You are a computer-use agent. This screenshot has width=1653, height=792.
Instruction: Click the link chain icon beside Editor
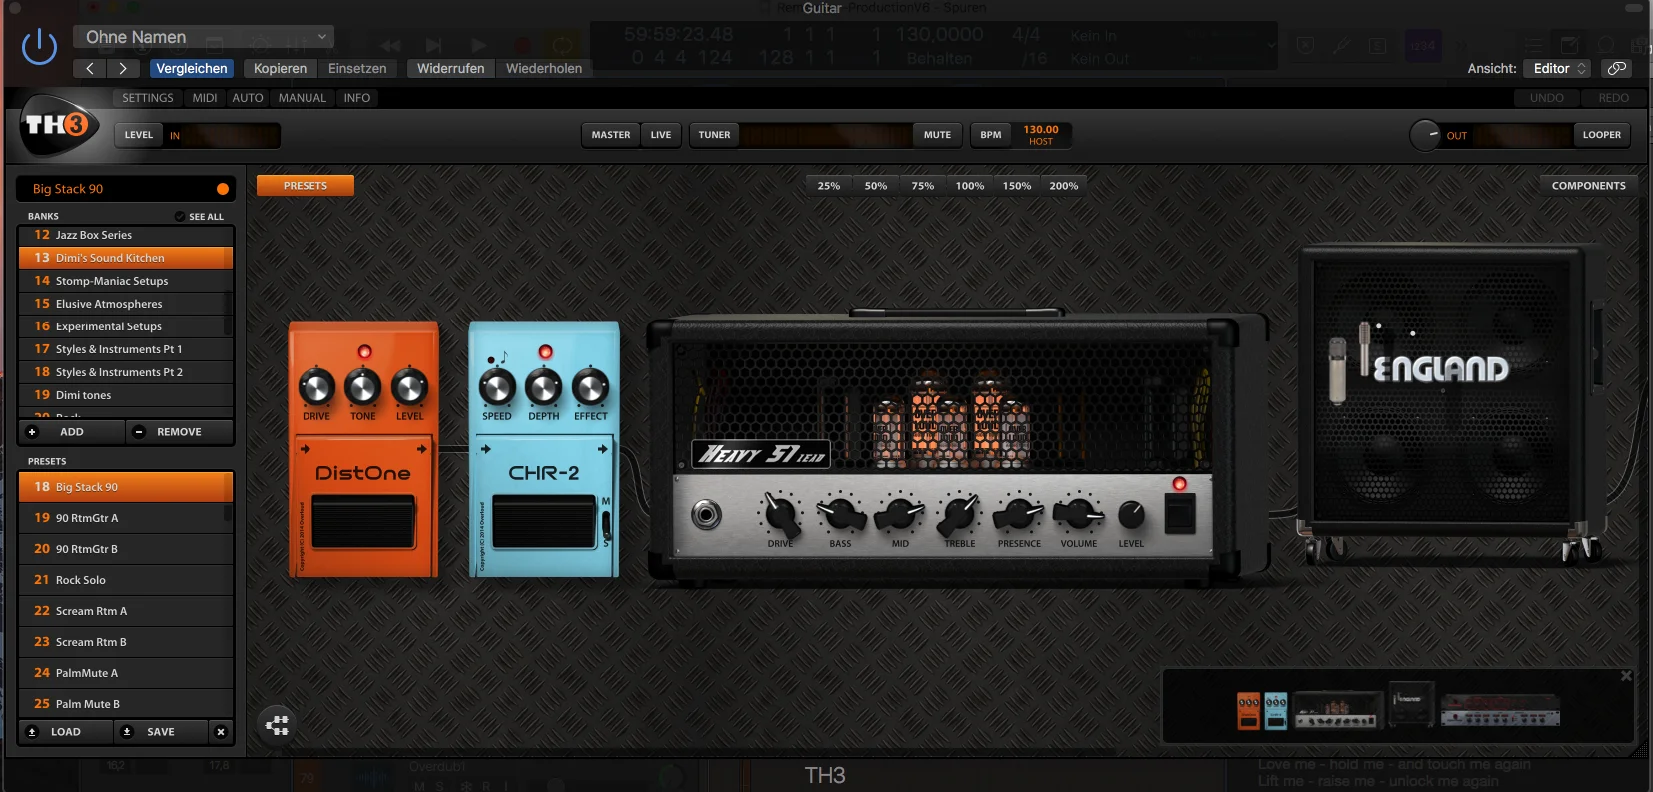[1616, 68]
